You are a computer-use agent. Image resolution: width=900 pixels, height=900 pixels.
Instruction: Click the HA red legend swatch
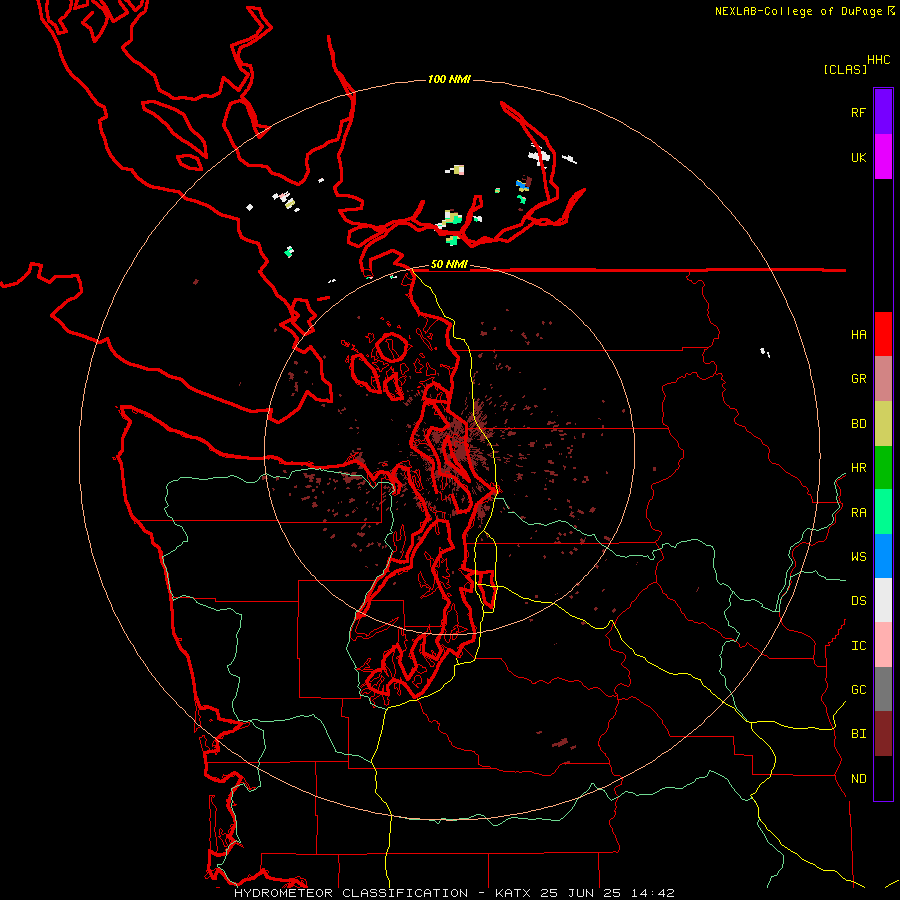883,334
